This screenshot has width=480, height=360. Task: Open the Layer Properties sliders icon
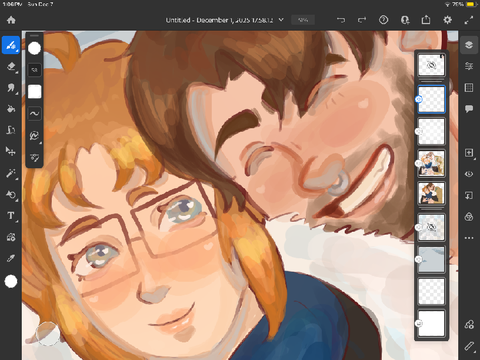point(469,66)
